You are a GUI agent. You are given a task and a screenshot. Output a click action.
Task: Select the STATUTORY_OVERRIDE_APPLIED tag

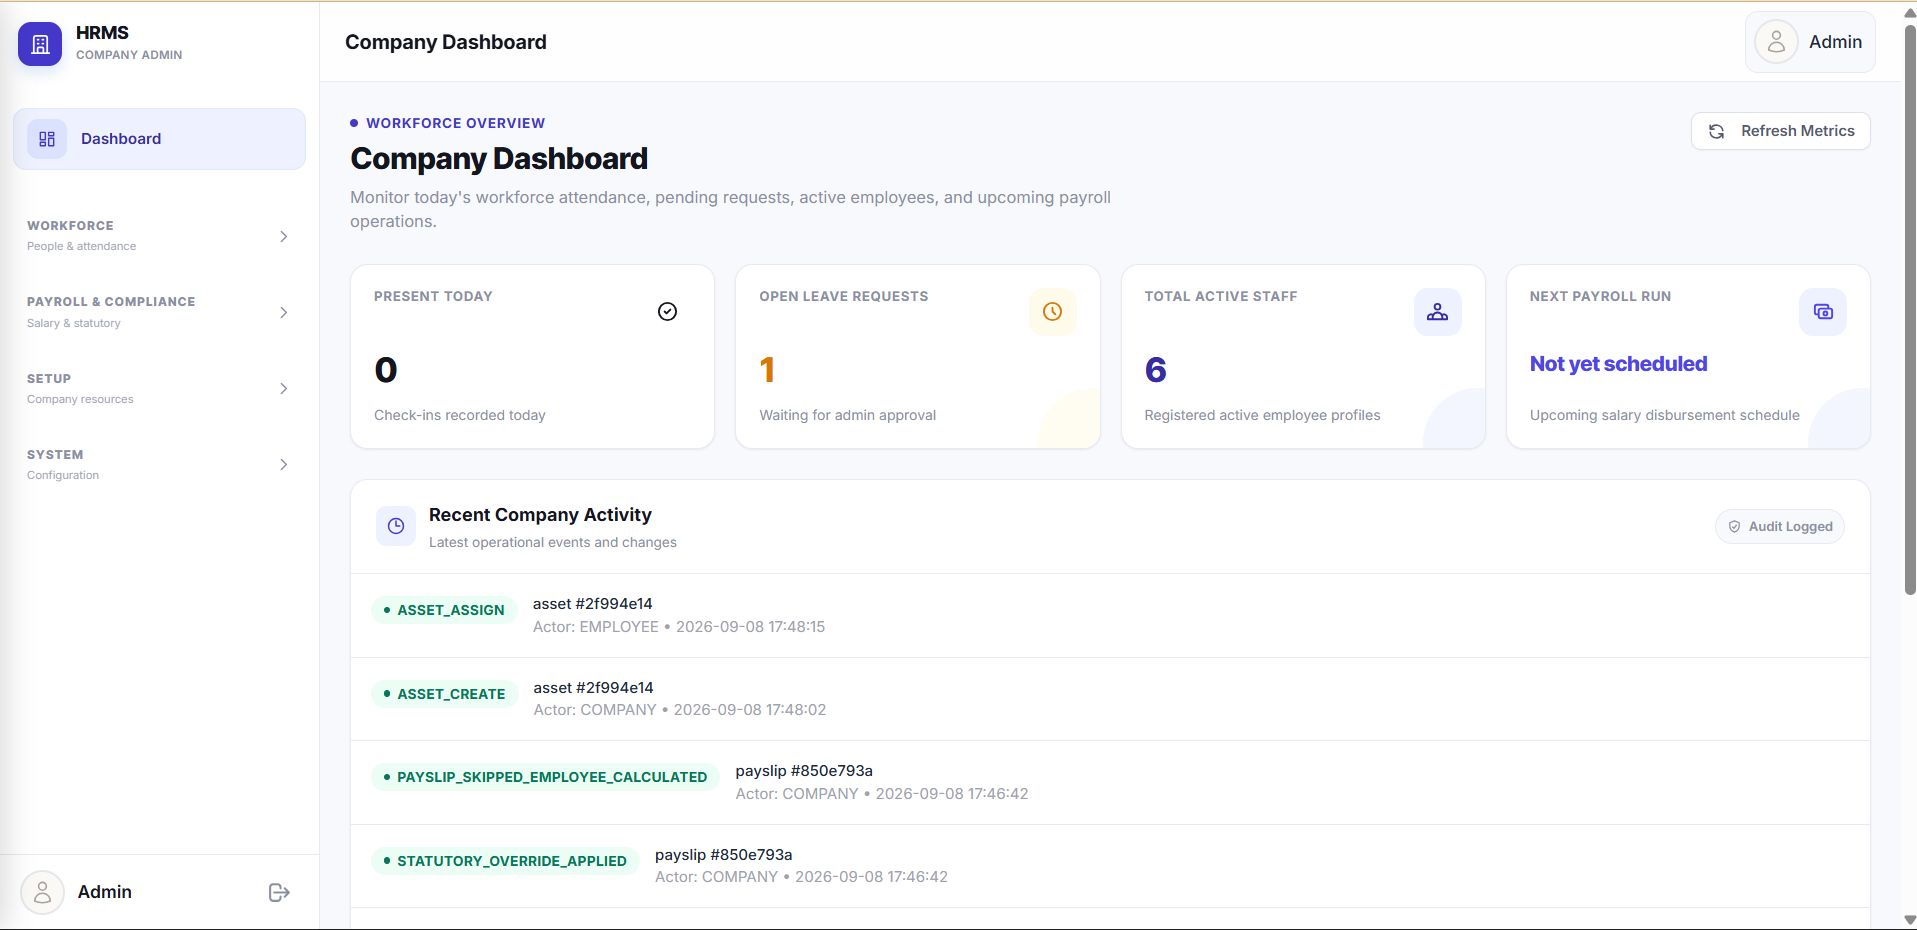tap(505, 861)
